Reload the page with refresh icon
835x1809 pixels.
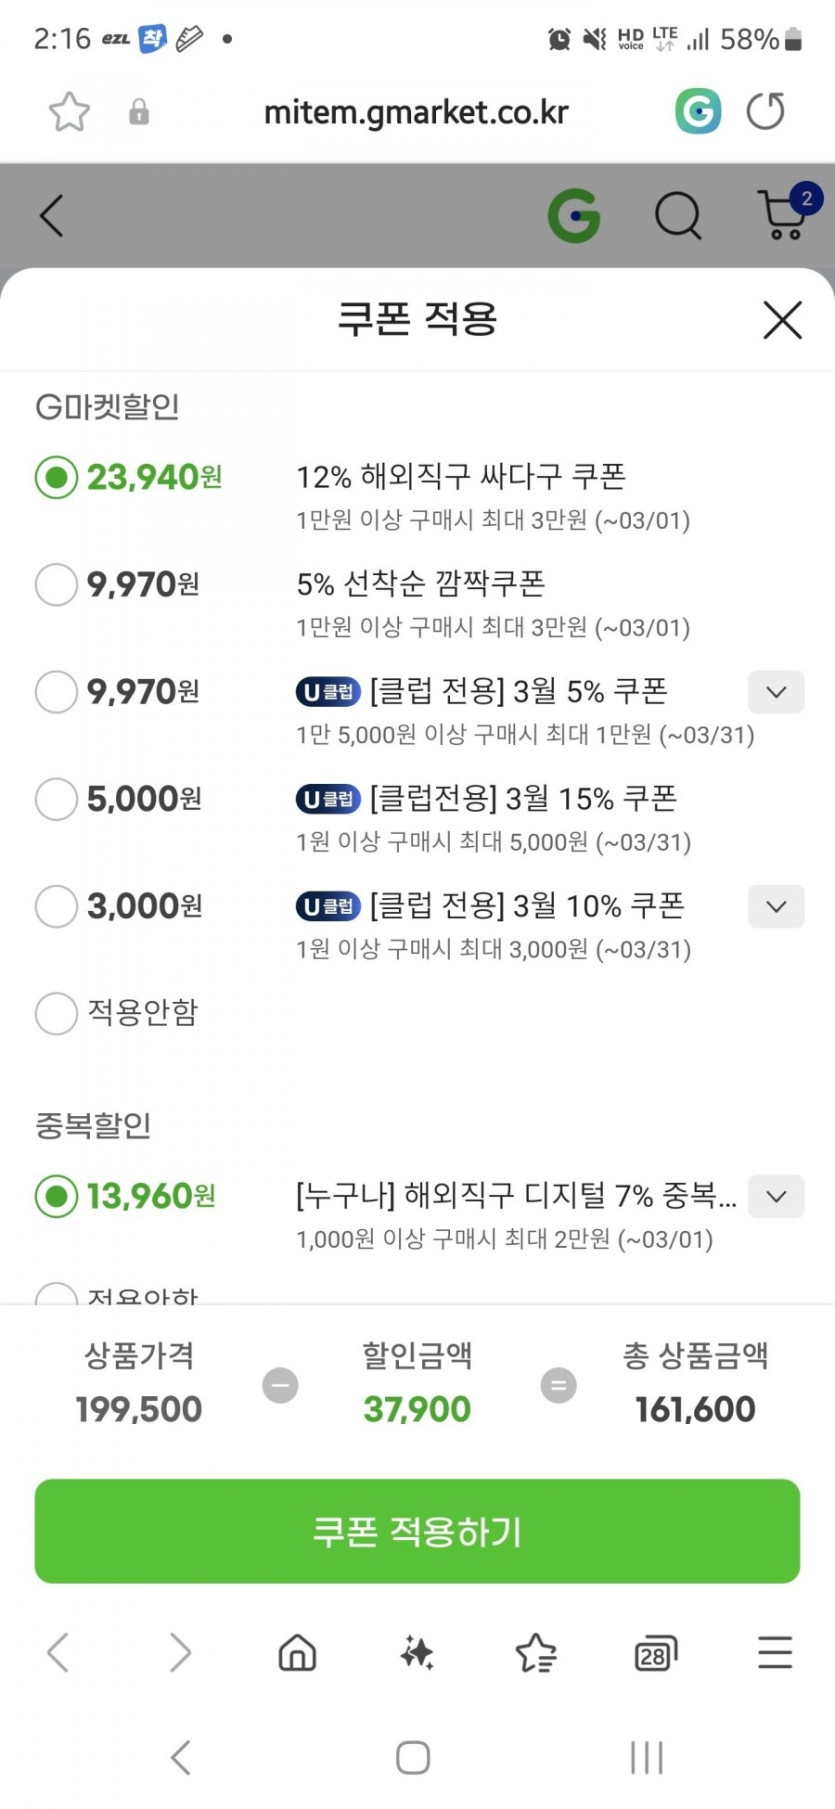pos(766,111)
